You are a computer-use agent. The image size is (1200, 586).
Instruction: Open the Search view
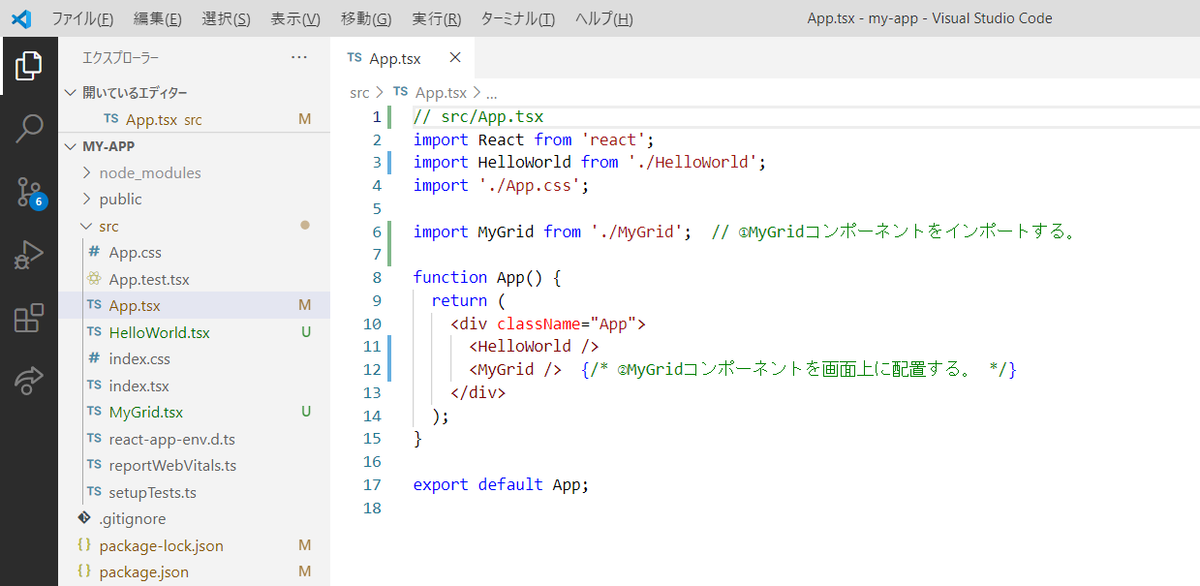28,128
